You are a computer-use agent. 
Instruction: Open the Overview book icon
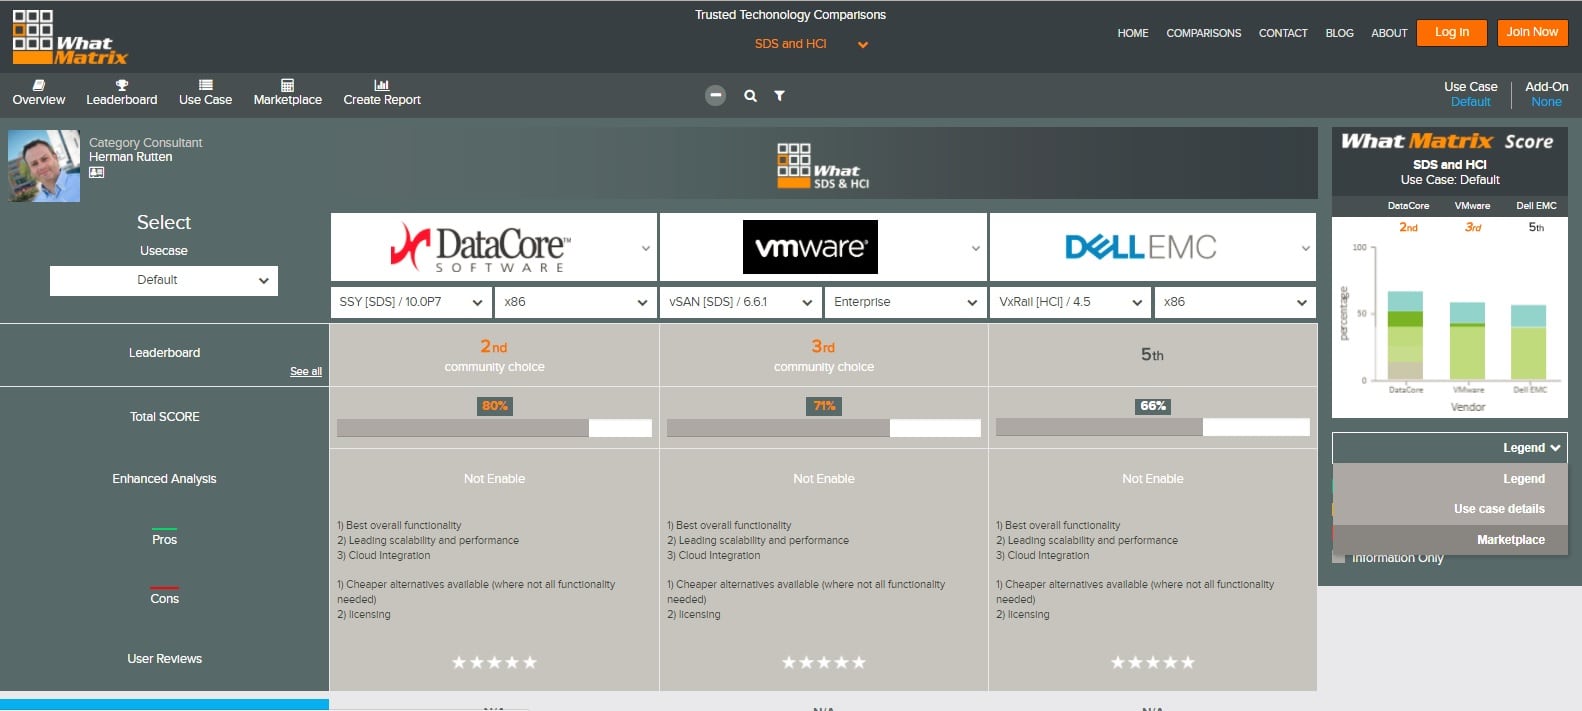pyautogui.click(x=39, y=86)
